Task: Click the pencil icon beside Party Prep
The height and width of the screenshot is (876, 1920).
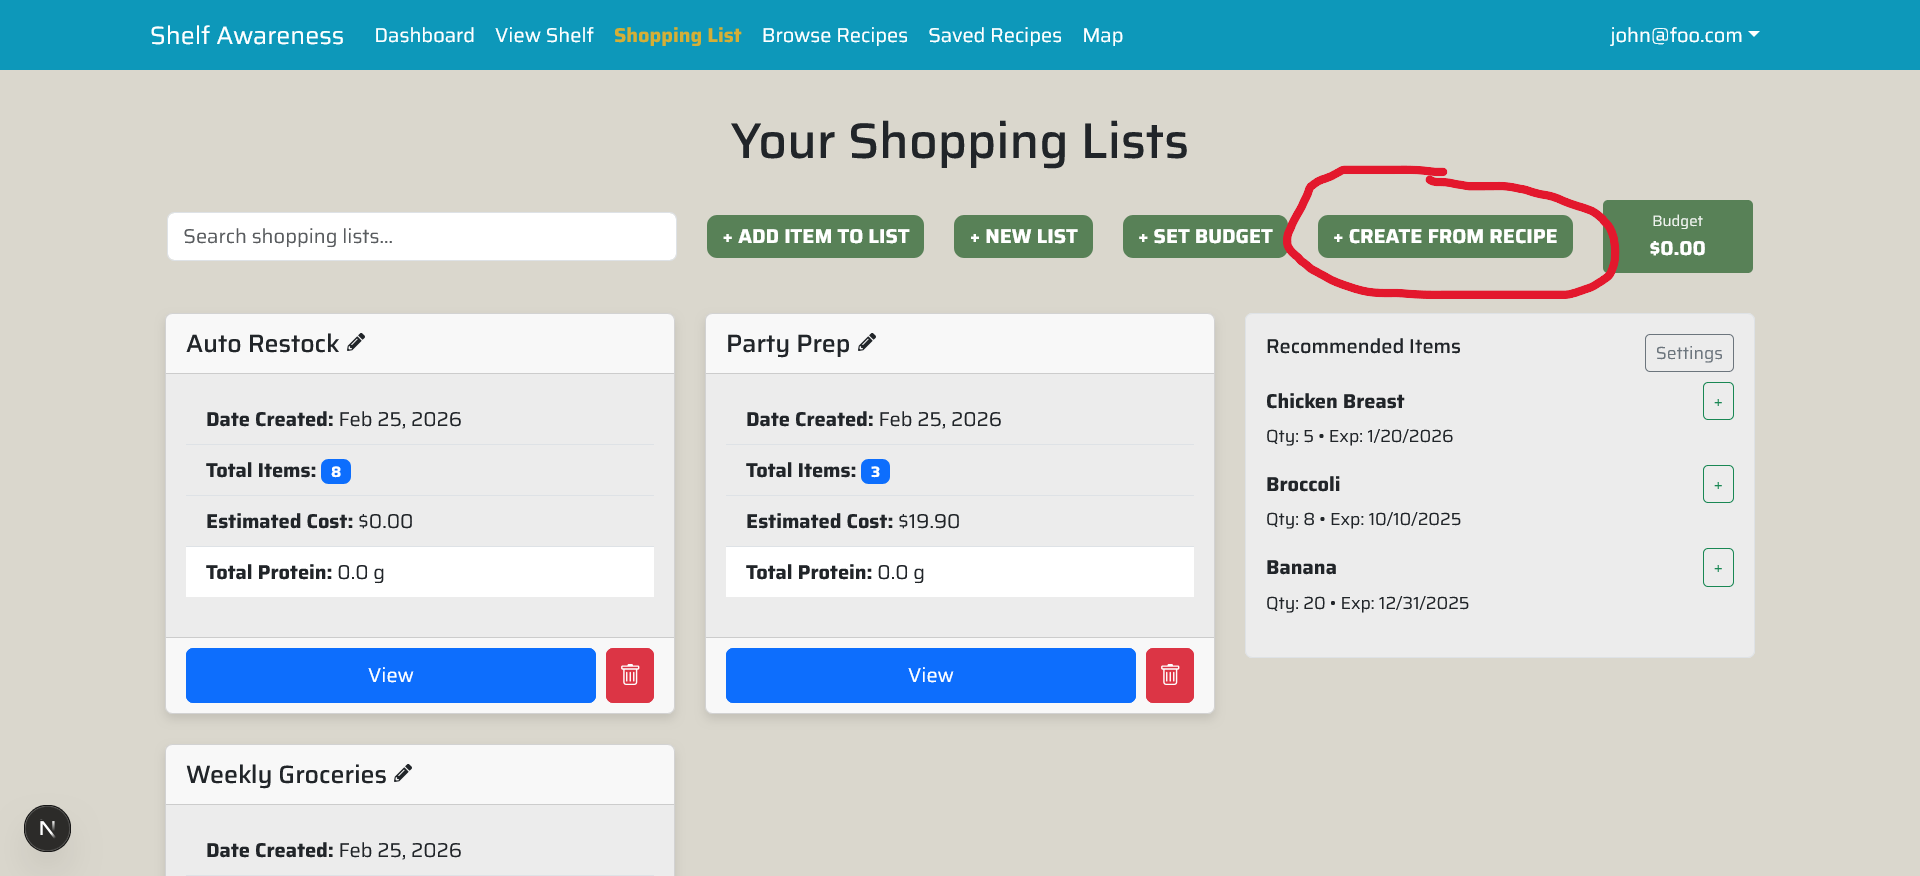Action: point(867,343)
